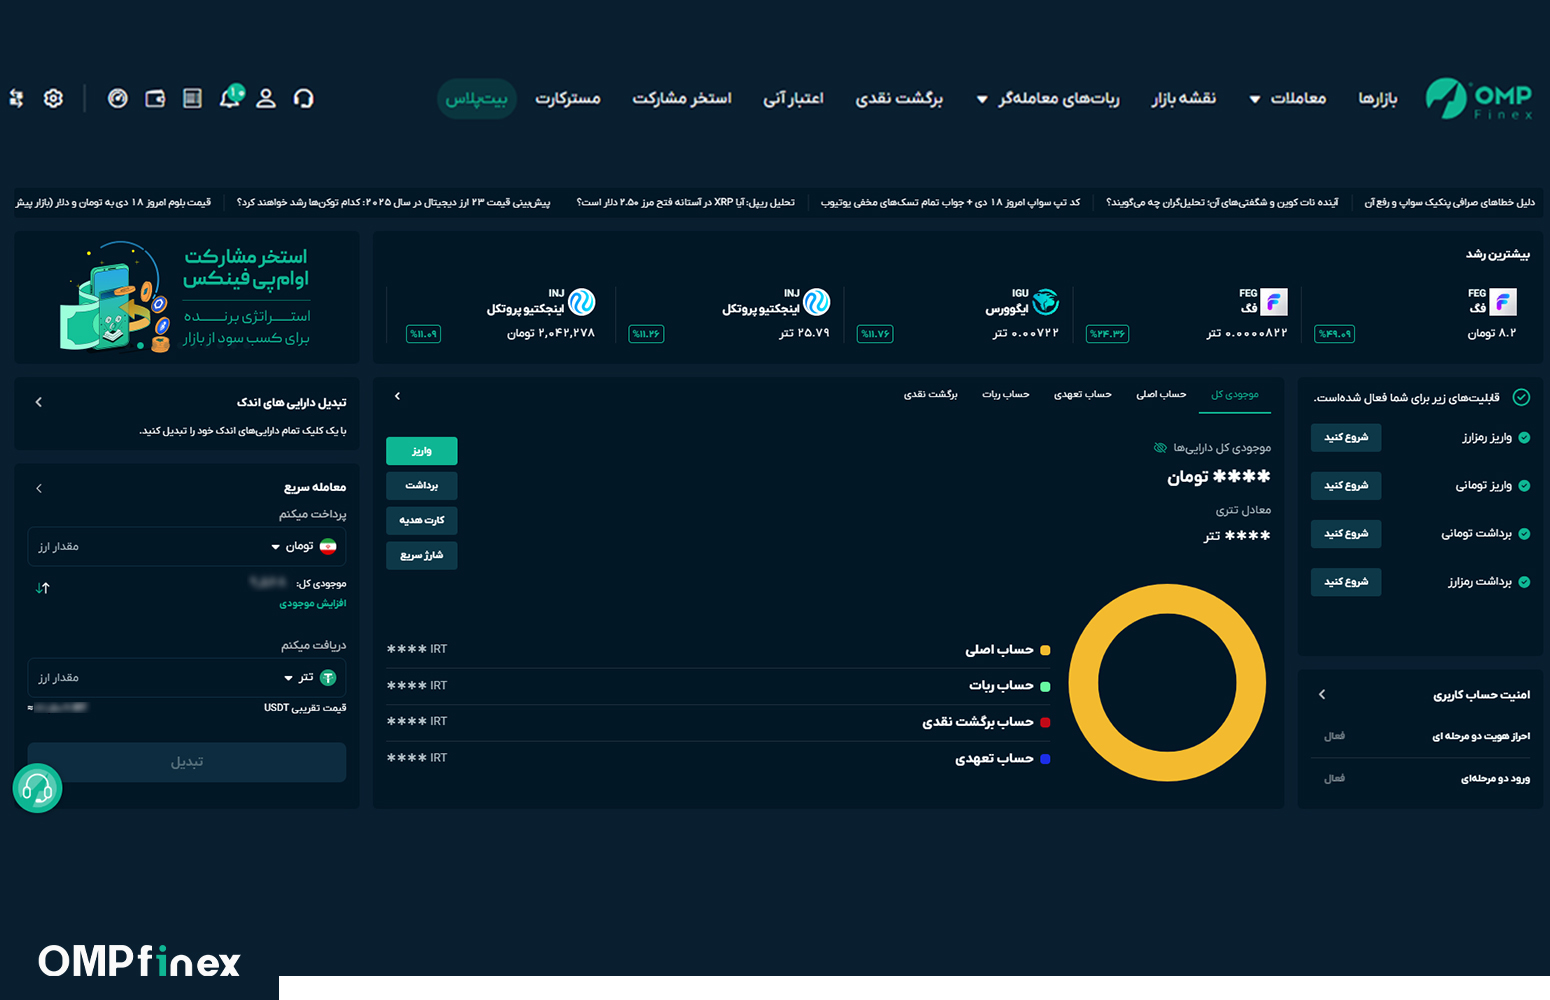Click the yellow حساب اصلی legend swatch
This screenshot has height=1000, width=1550.
click(x=1045, y=650)
